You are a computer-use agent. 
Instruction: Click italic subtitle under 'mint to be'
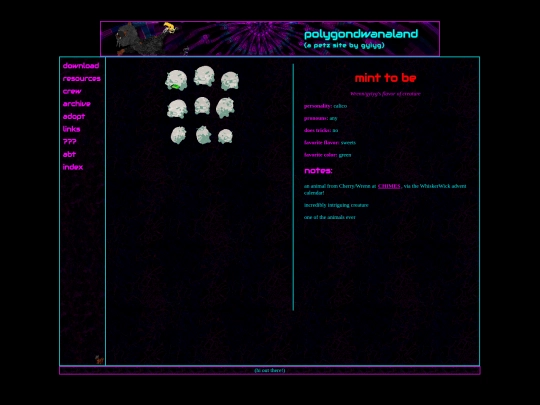[x=385, y=94]
